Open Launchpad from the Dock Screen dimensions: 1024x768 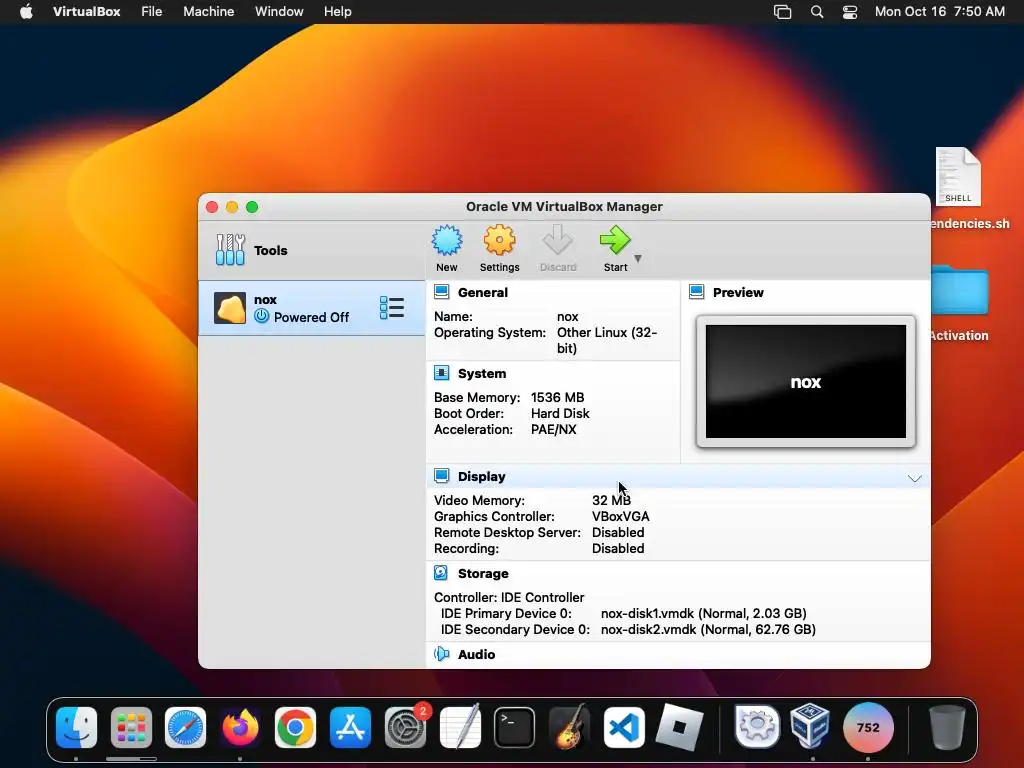(131, 727)
